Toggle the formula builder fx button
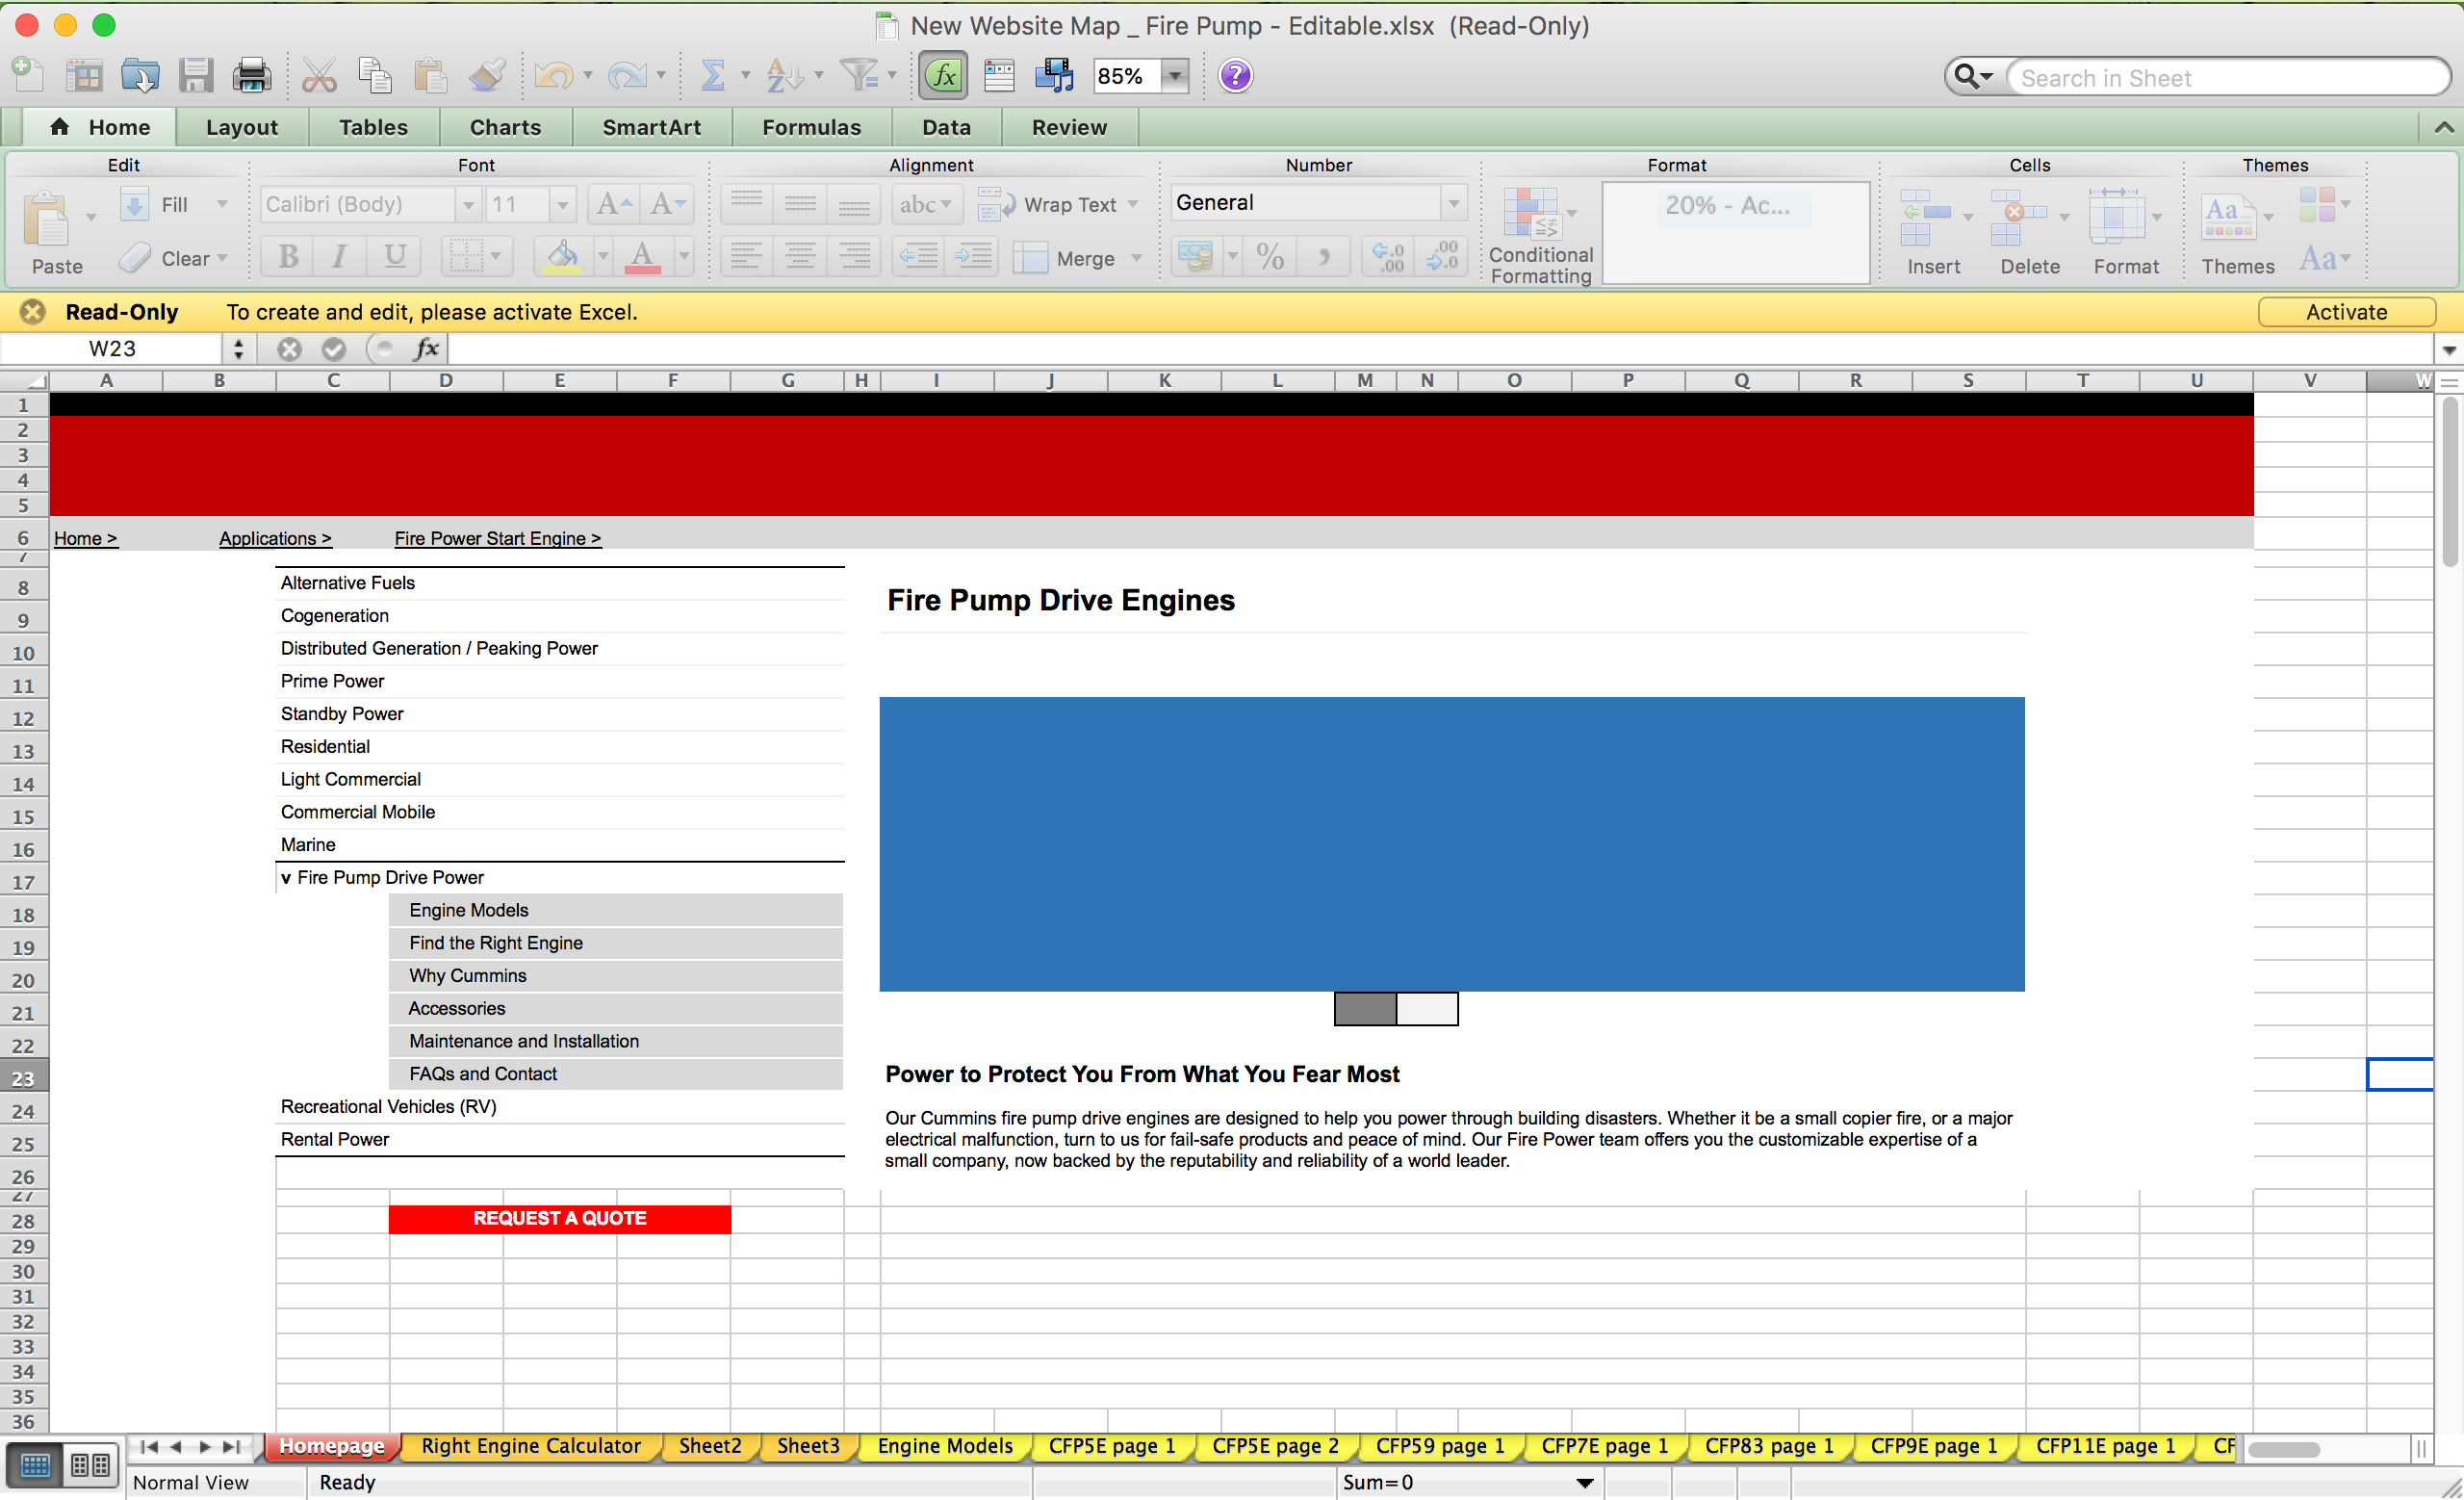Screen dimensions: 2464x1500 [943, 75]
